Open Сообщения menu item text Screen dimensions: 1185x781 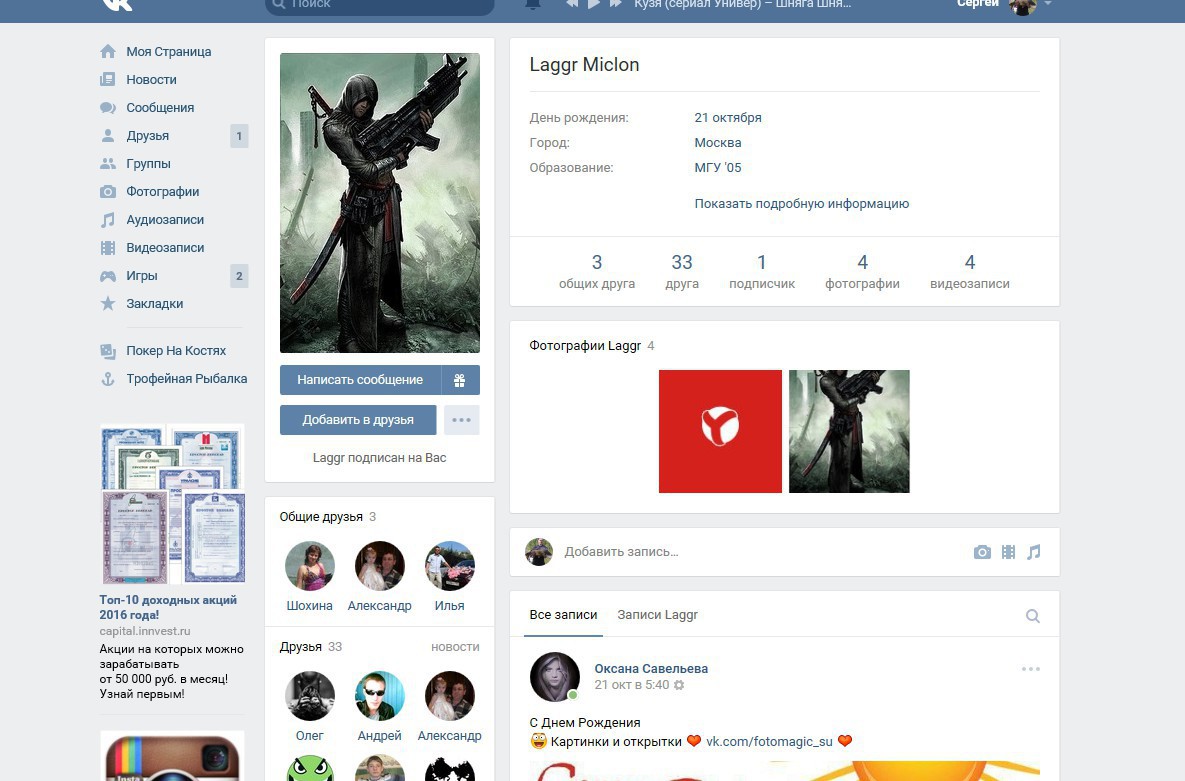pos(160,107)
